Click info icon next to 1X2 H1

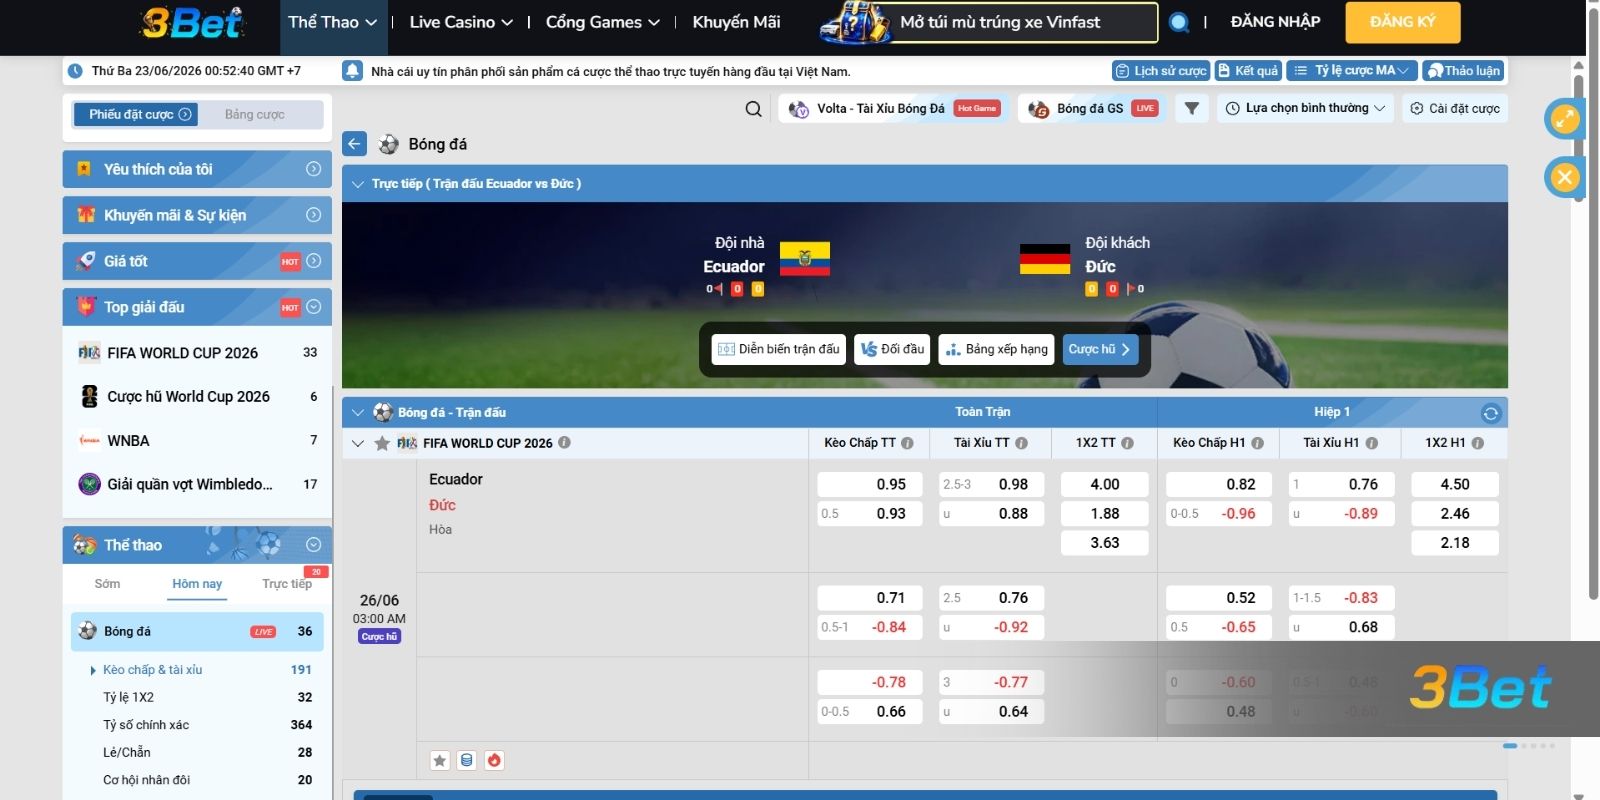coord(1477,443)
